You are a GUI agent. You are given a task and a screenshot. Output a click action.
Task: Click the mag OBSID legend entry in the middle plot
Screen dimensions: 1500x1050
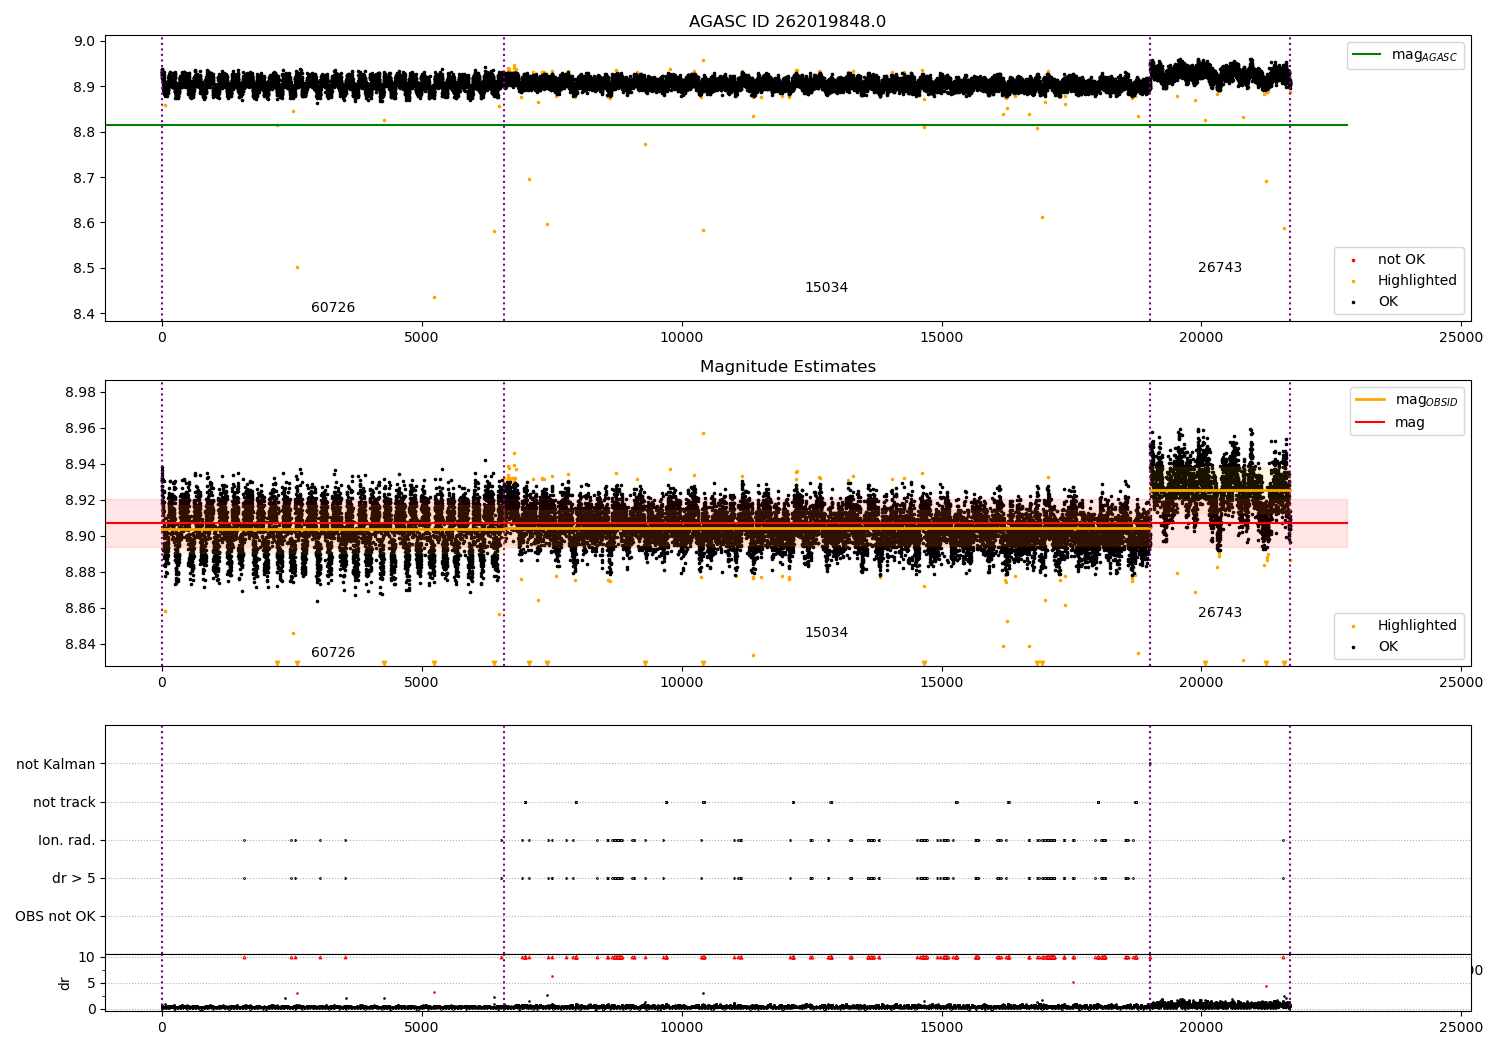1408,400
